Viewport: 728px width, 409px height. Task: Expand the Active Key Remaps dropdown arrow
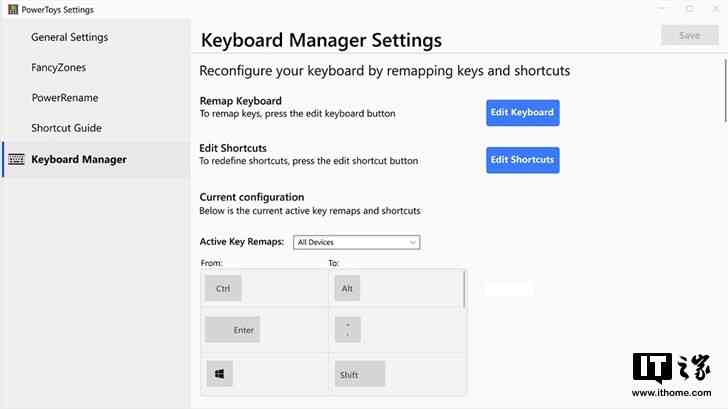click(x=412, y=242)
